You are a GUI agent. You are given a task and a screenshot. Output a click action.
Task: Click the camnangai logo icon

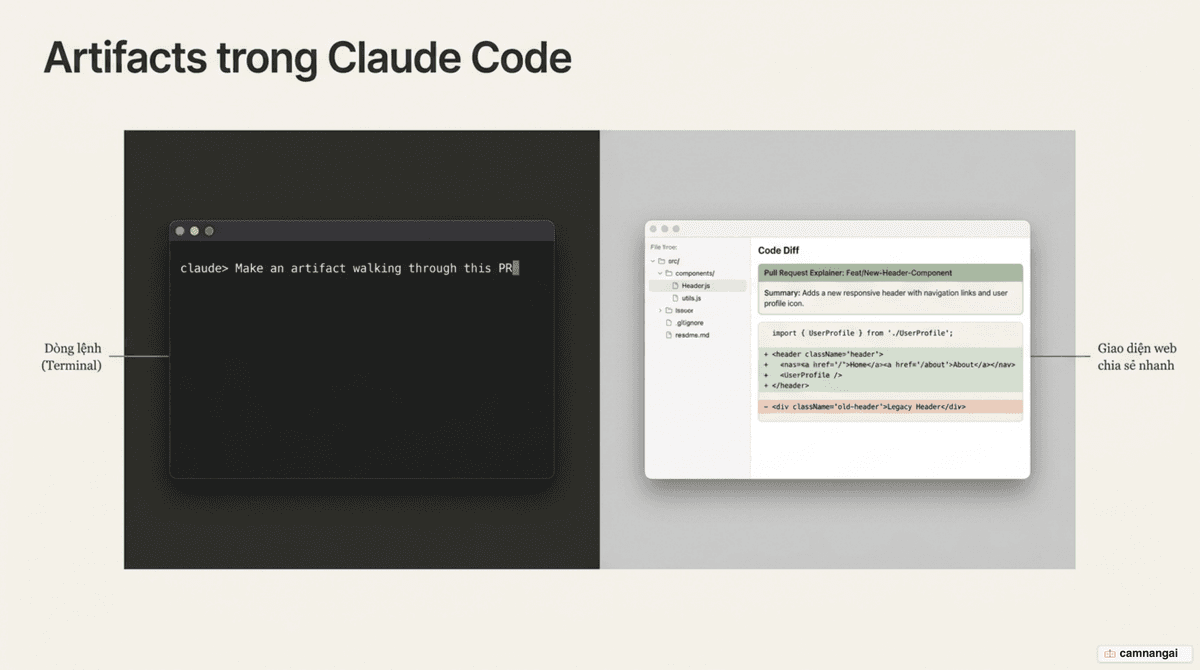click(x=1110, y=653)
